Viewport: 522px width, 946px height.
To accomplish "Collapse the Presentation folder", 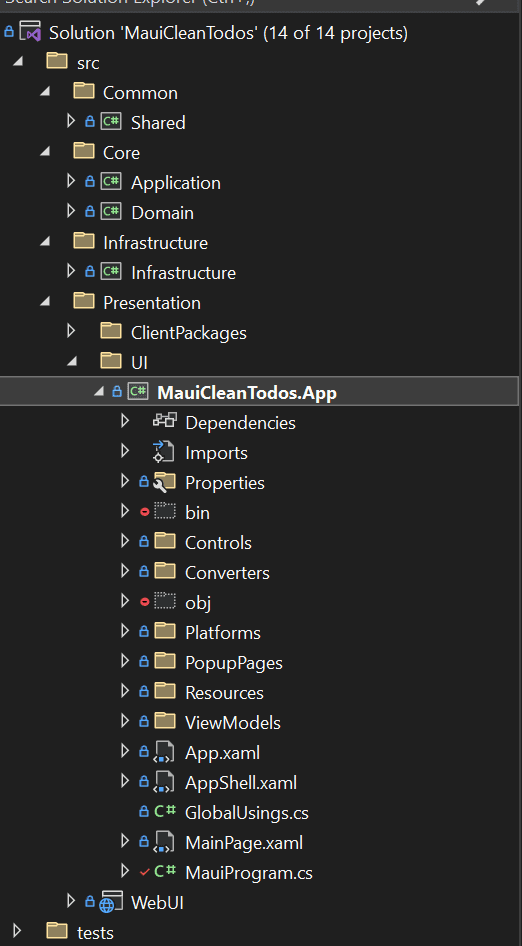I will point(46,302).
